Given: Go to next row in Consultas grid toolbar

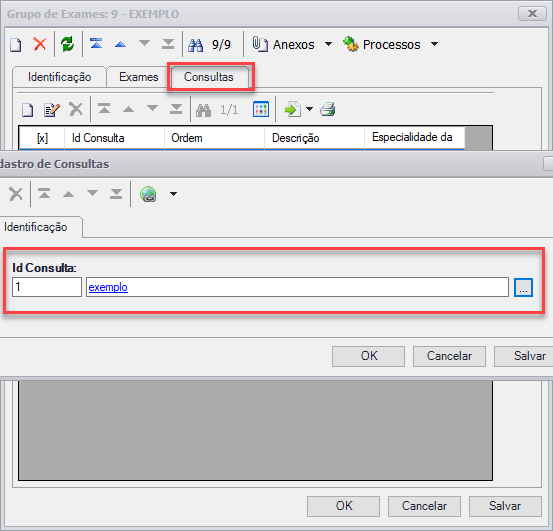Looking at the screenshot, I should tap(152, 108).
